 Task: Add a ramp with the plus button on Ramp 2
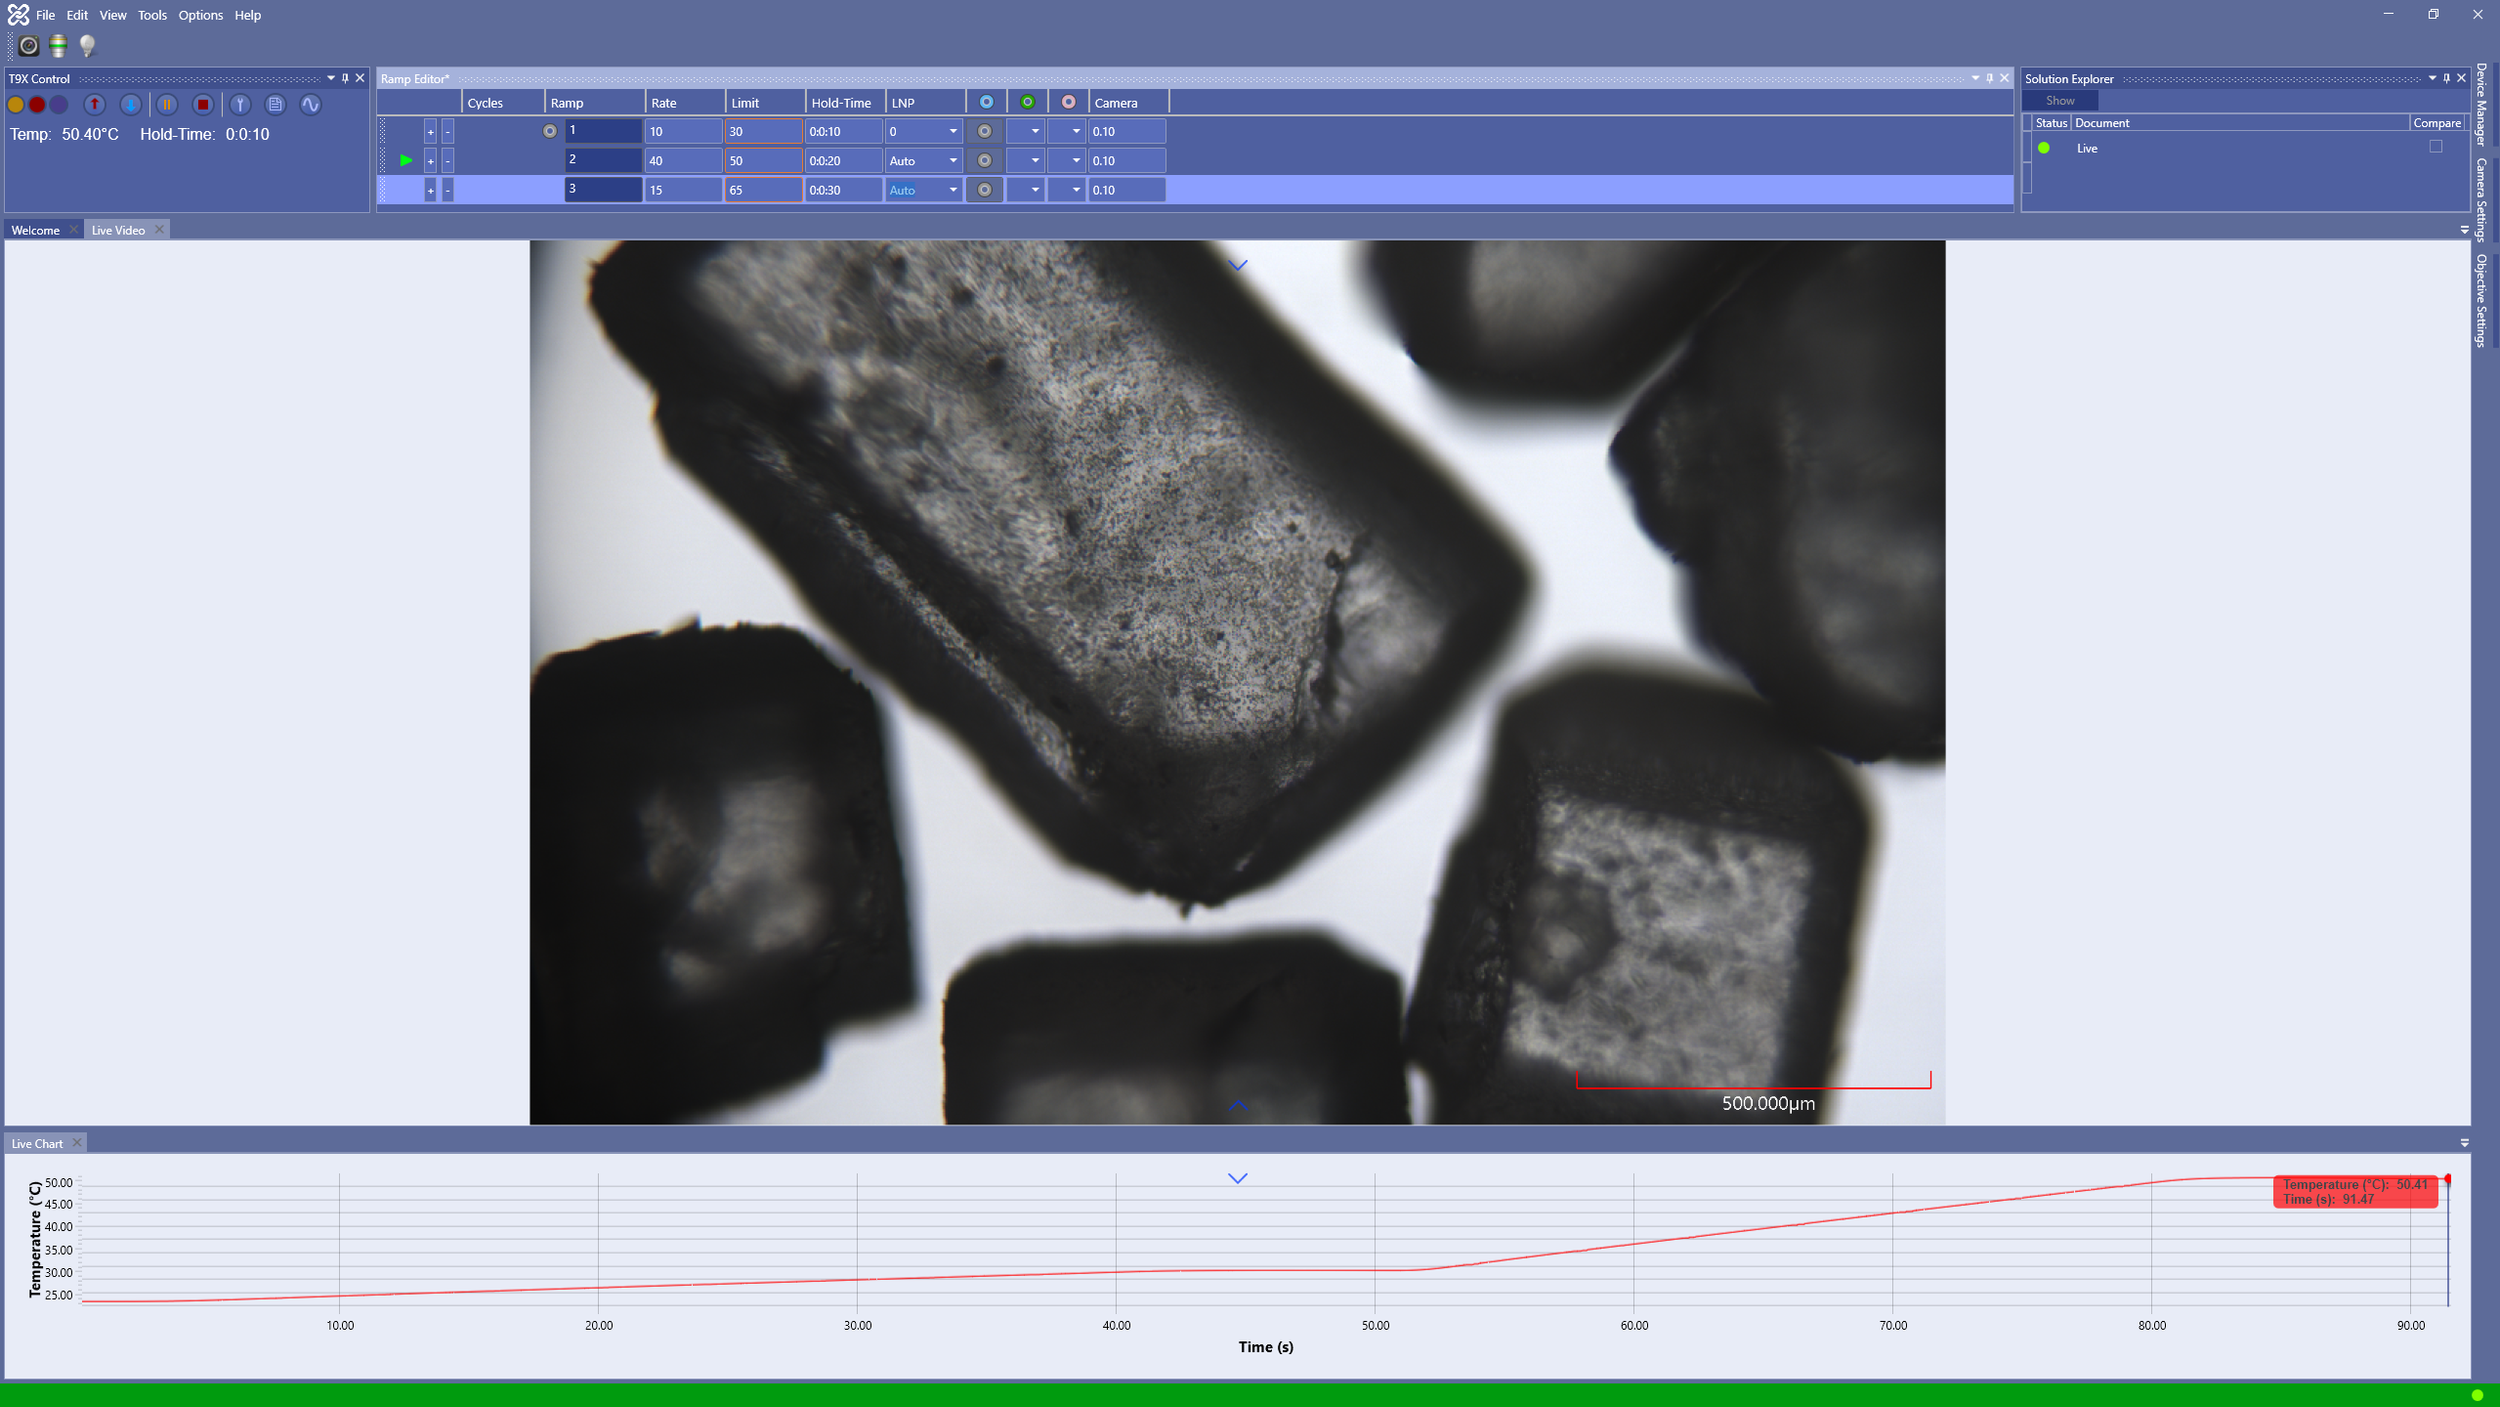[428, 160]
